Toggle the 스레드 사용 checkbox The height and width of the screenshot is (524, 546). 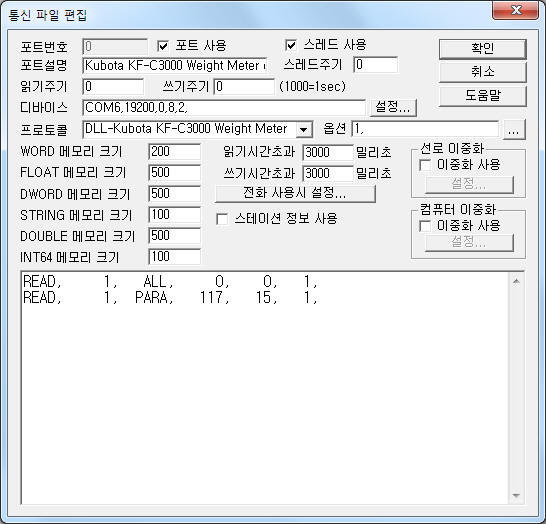(x=291, y=45)
